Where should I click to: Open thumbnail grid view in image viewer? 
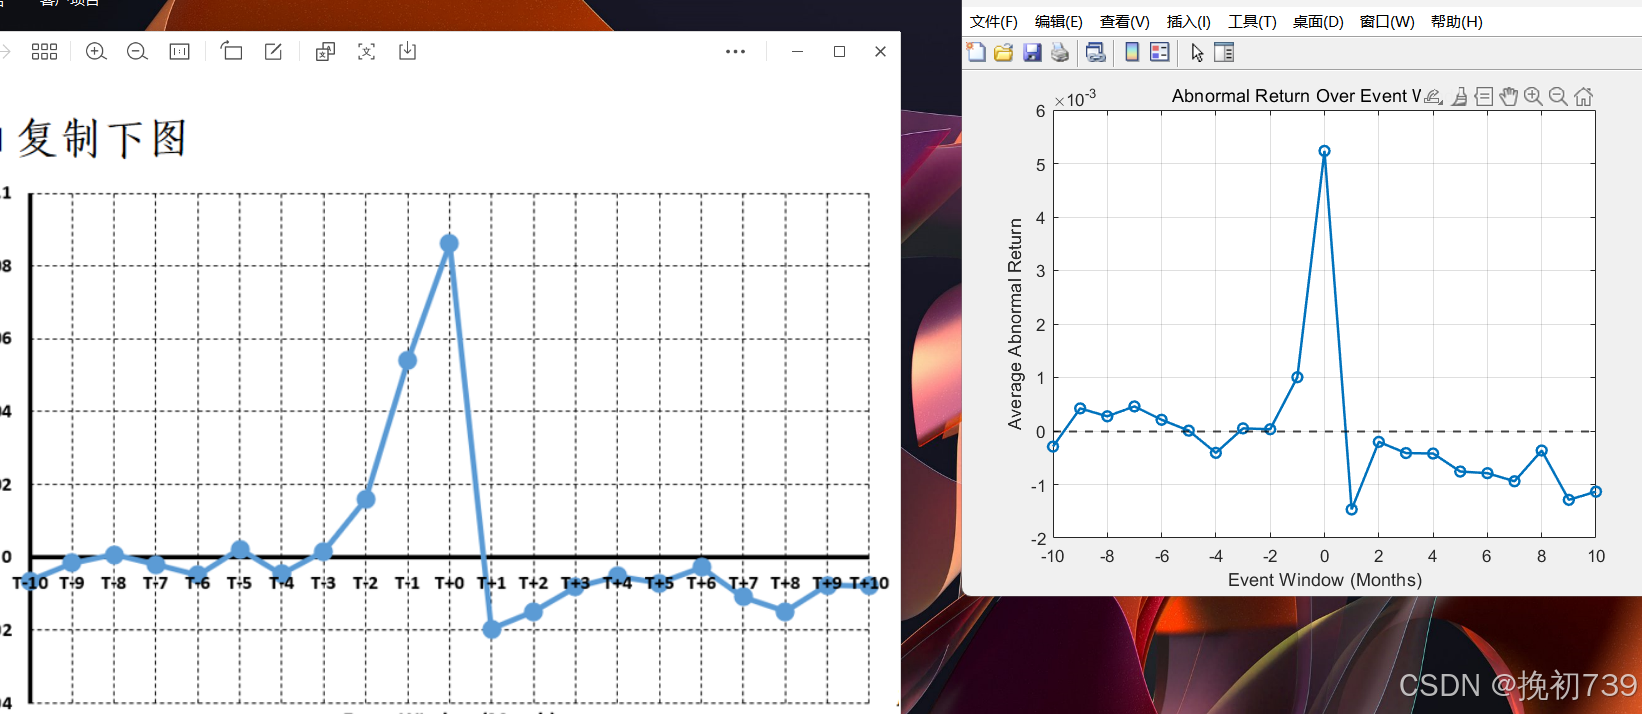pos(44,52)
